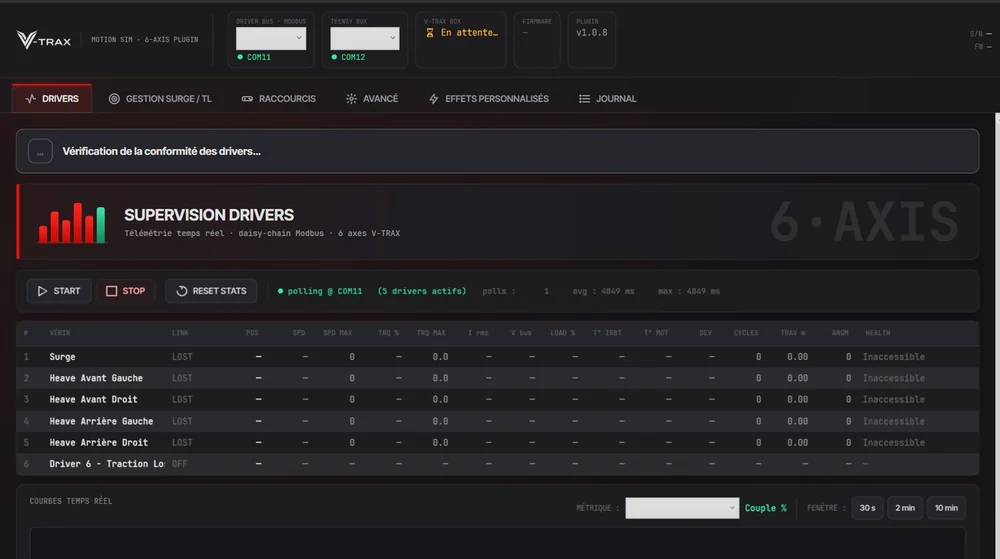Click the Couple % metric label
The width and height of the screenshot is (1000, 559).
pos(765,508)
